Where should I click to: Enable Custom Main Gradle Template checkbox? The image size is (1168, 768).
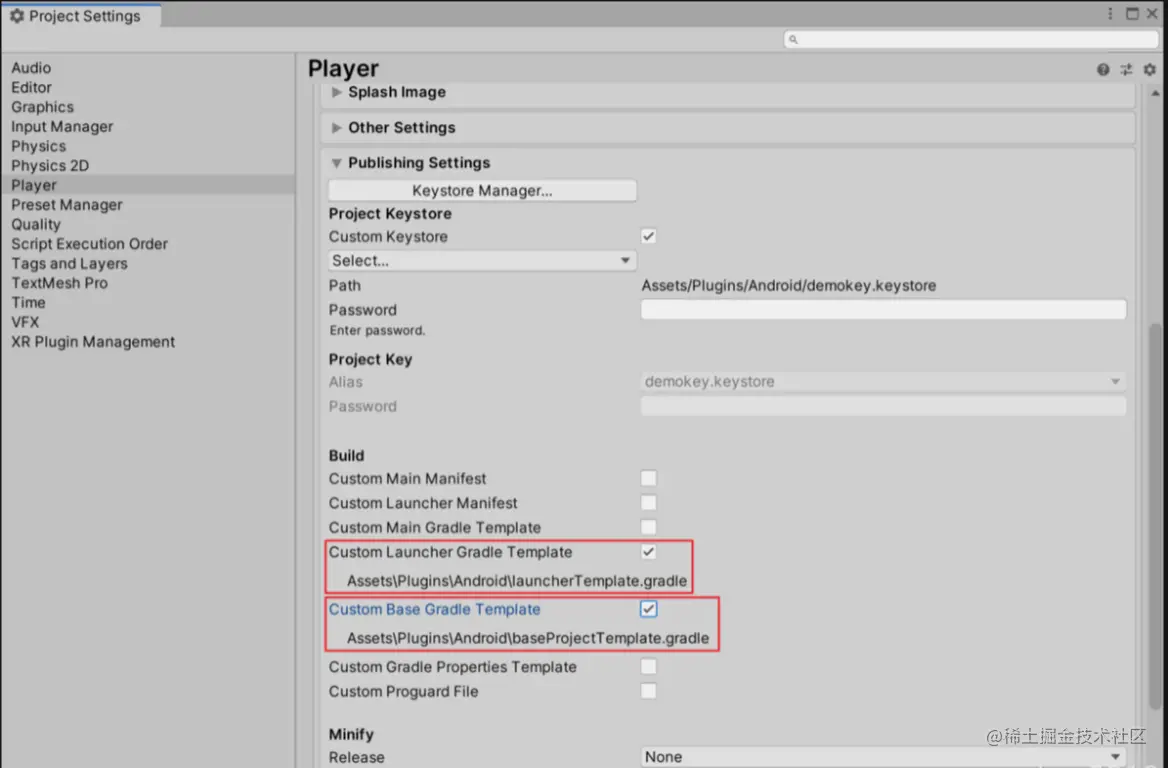click(x=649, y=527)
